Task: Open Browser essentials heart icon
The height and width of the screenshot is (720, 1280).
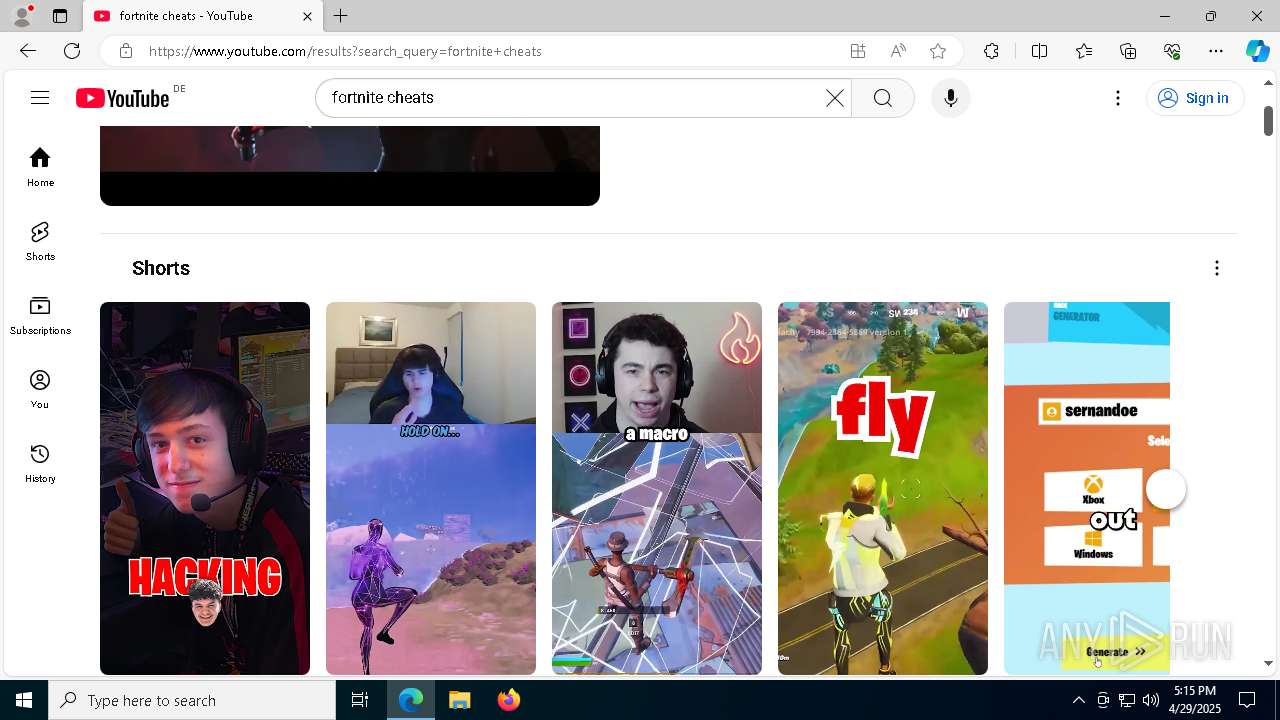Action: coord(1172,51)
